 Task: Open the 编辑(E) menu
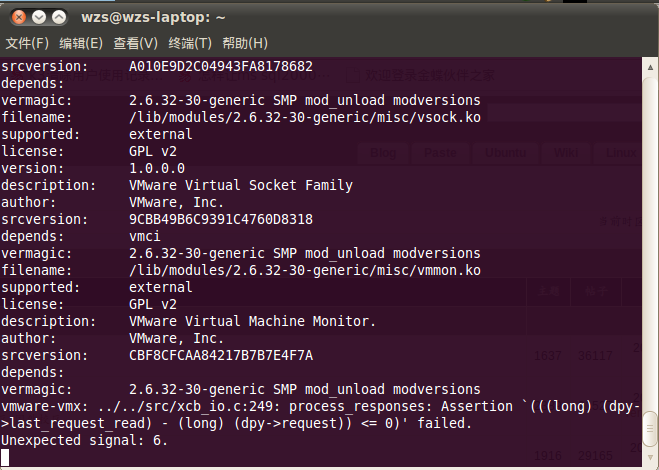[x=81, y=43]
